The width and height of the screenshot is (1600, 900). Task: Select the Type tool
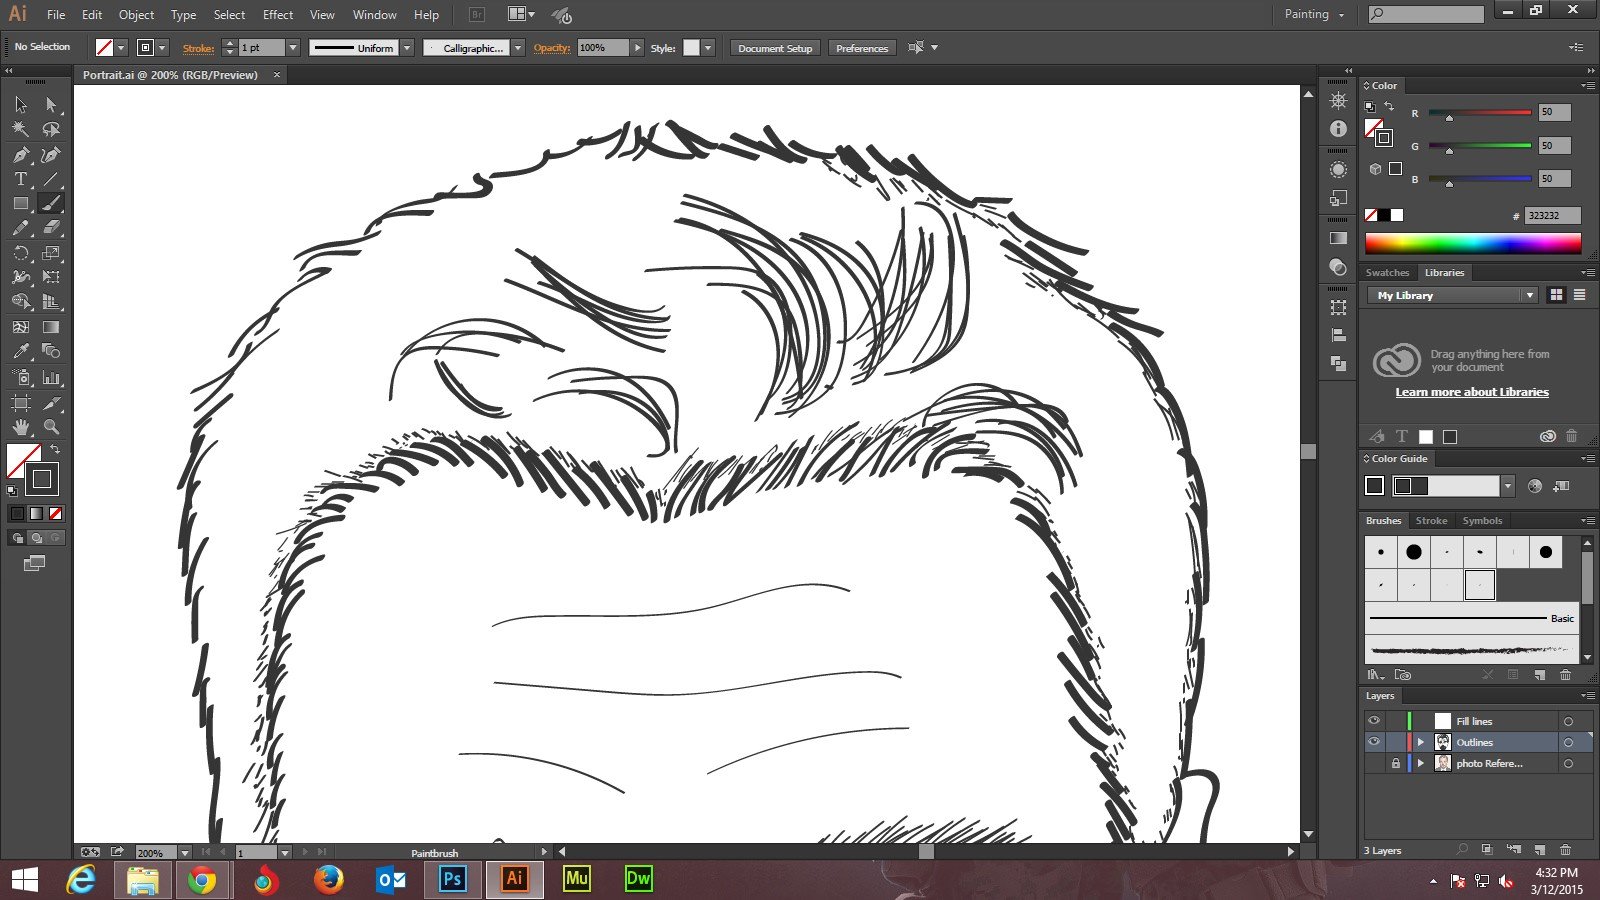pos(21,179)
